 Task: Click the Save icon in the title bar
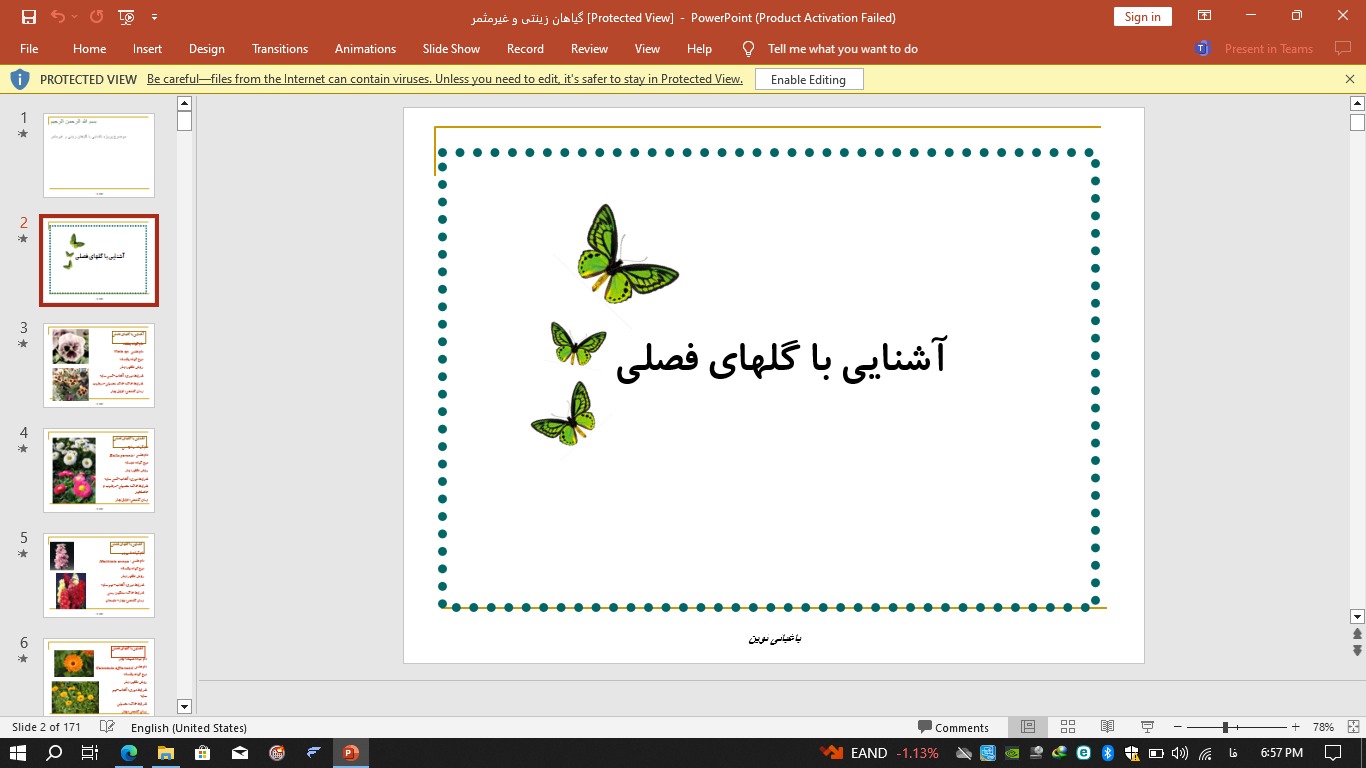click(x=29, y=17)
